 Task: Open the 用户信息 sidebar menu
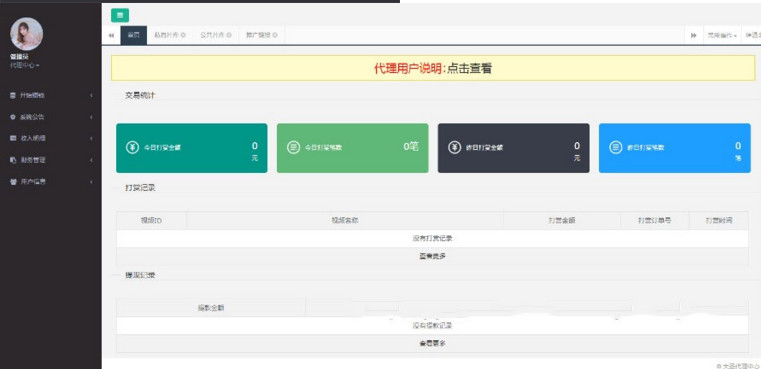tap(51, 182)
